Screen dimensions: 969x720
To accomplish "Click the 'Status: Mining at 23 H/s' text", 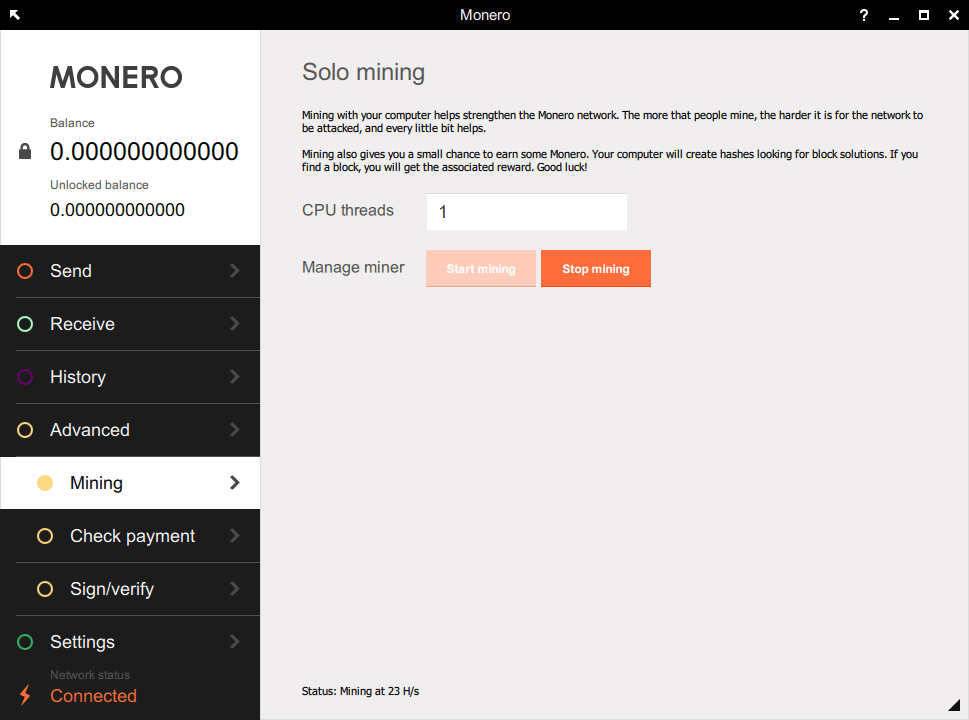I will [x=360, y=692].
